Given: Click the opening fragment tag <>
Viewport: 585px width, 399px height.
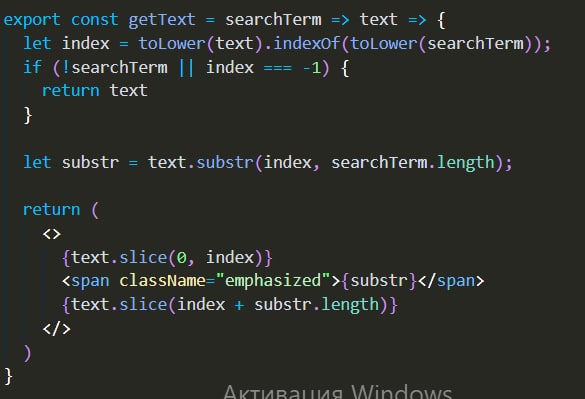Looking at the screenshot, I should tap(51, 234).
